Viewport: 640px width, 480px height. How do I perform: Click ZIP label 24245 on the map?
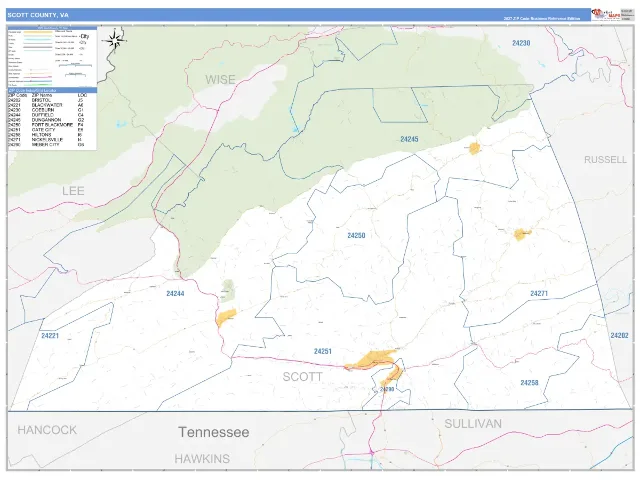pos(409,139)
